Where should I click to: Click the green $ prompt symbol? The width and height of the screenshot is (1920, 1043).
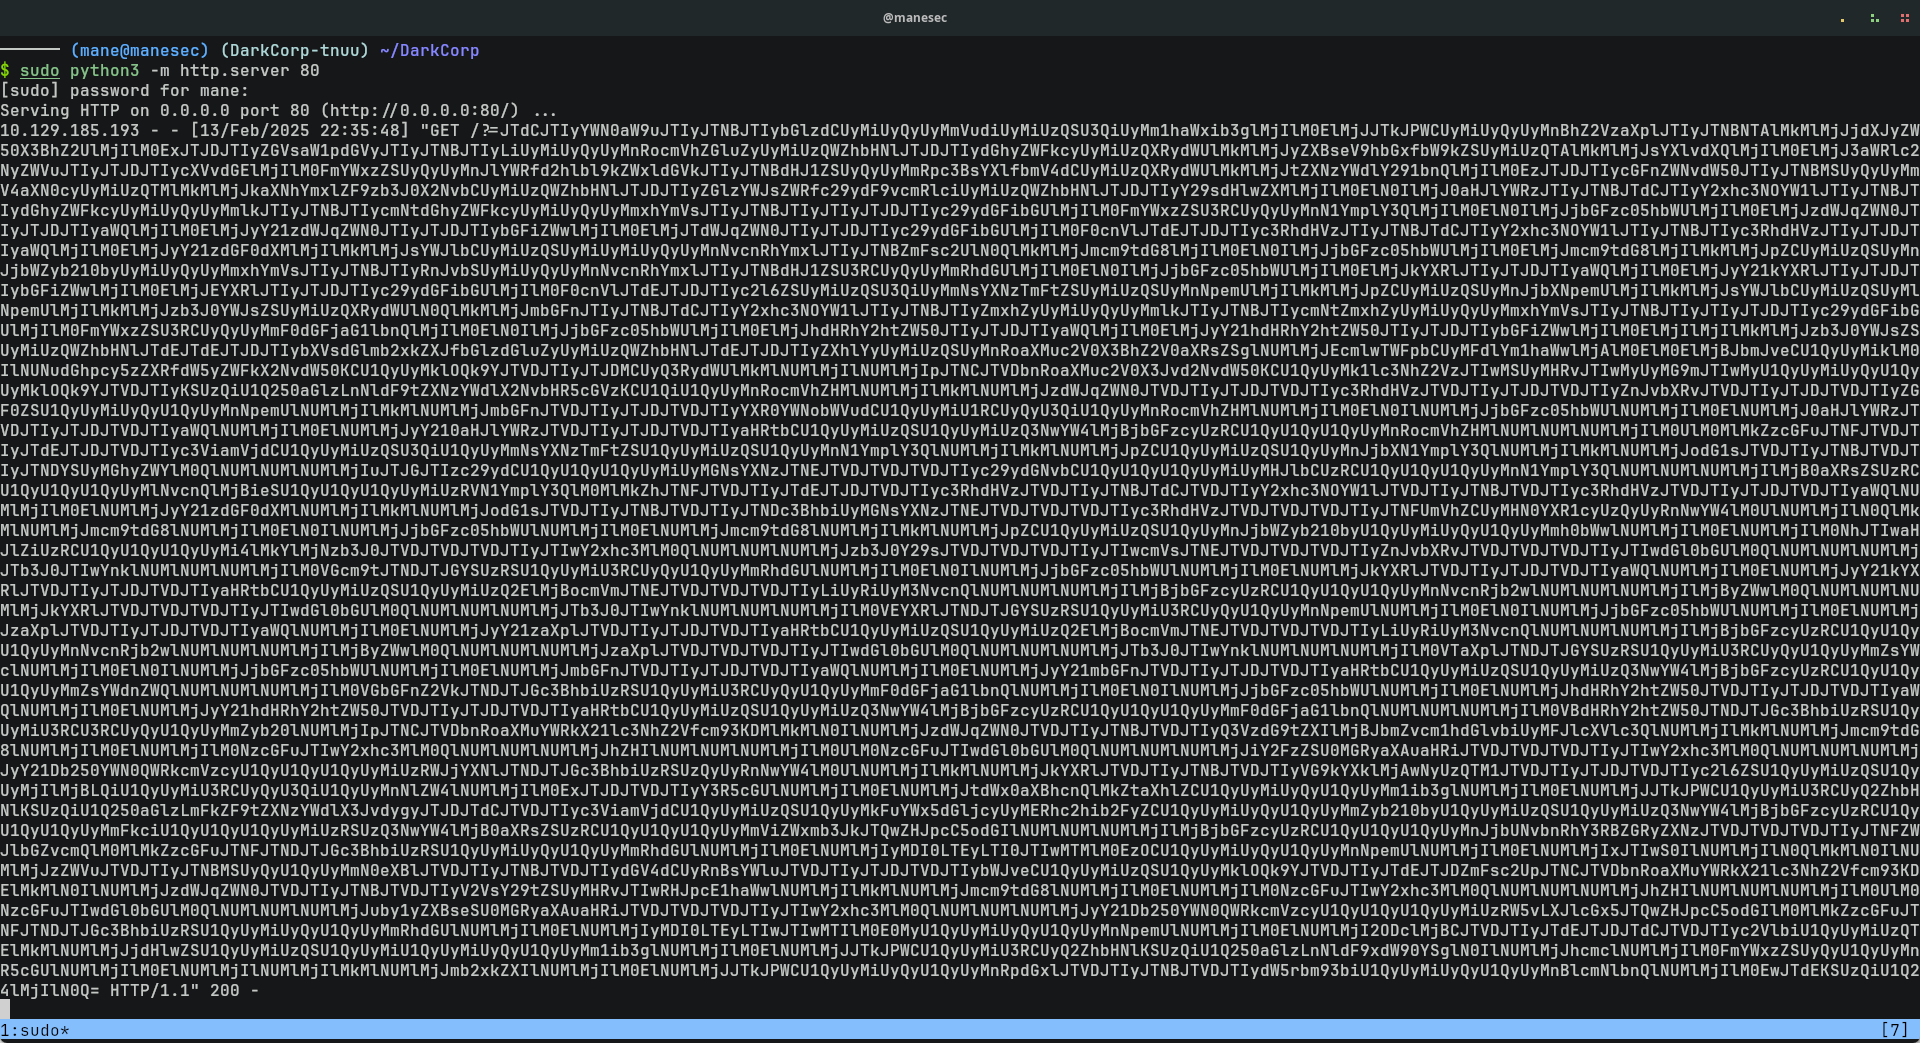5,71
